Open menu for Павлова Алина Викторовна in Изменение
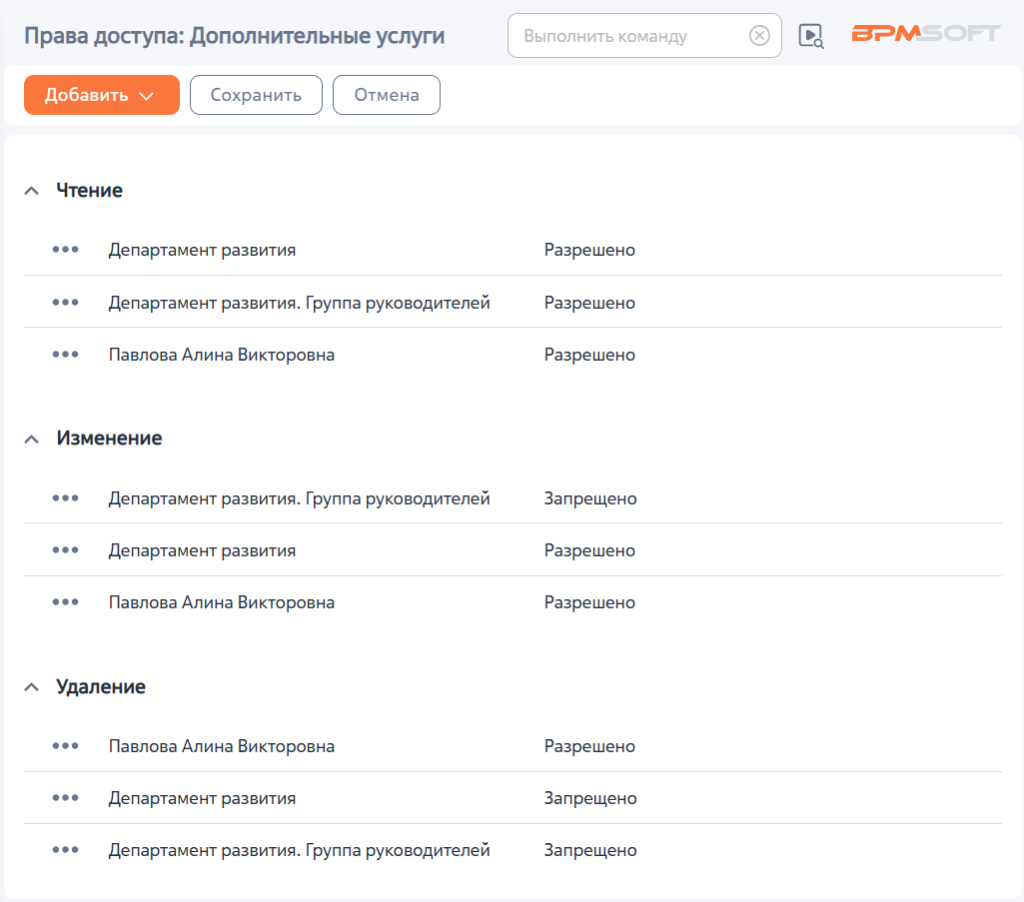1024x902 pixels. [x=65, y=602]
